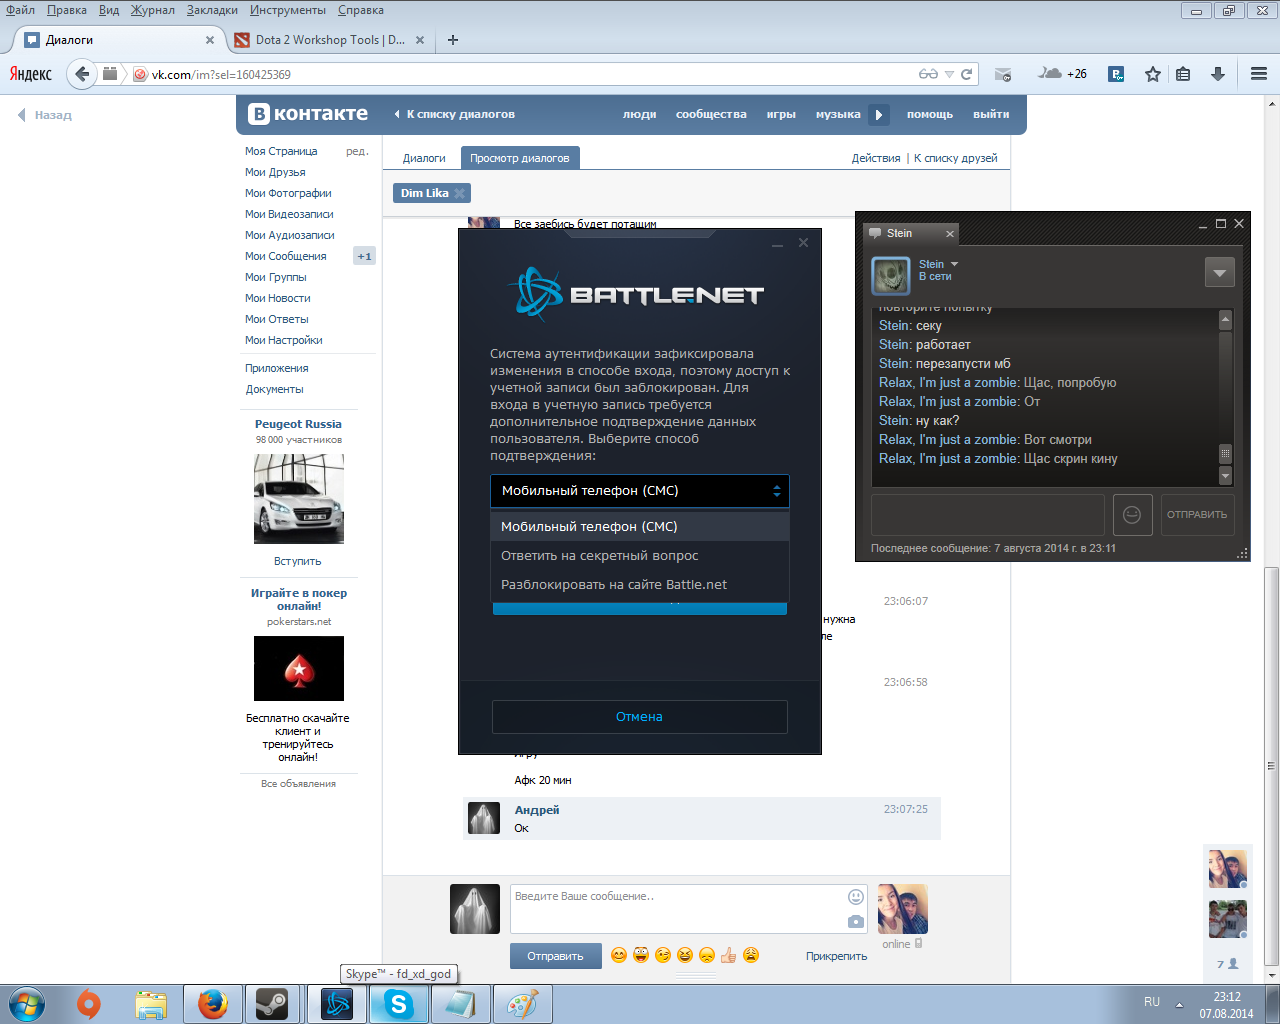This screenshot has width=1280, height=1024.
Task: Click the VK Отправить button
Action: pos(555,956)
